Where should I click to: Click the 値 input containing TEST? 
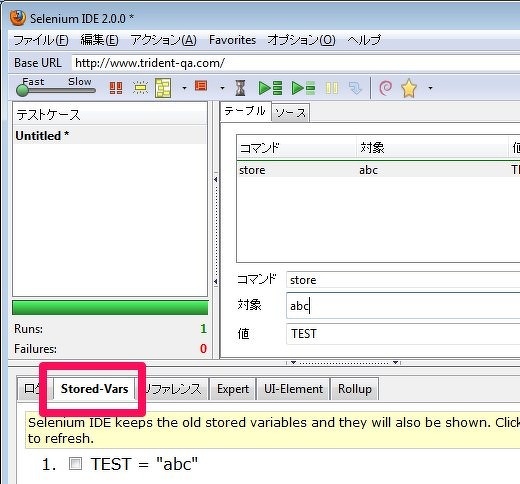[403, 334]
